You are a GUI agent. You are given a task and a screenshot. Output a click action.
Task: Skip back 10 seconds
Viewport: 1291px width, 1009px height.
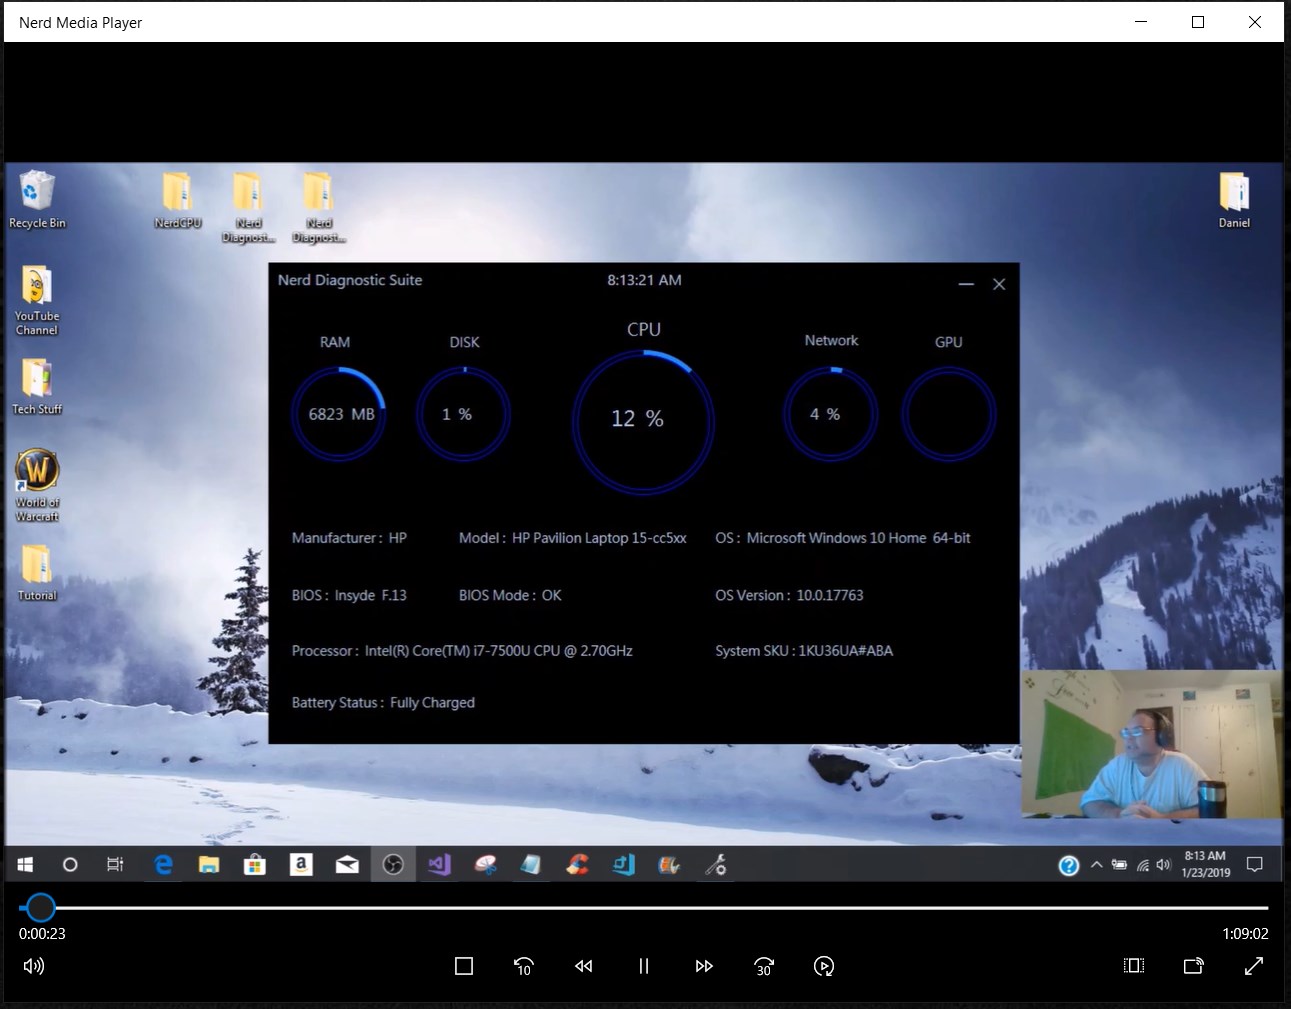(523, 966)
